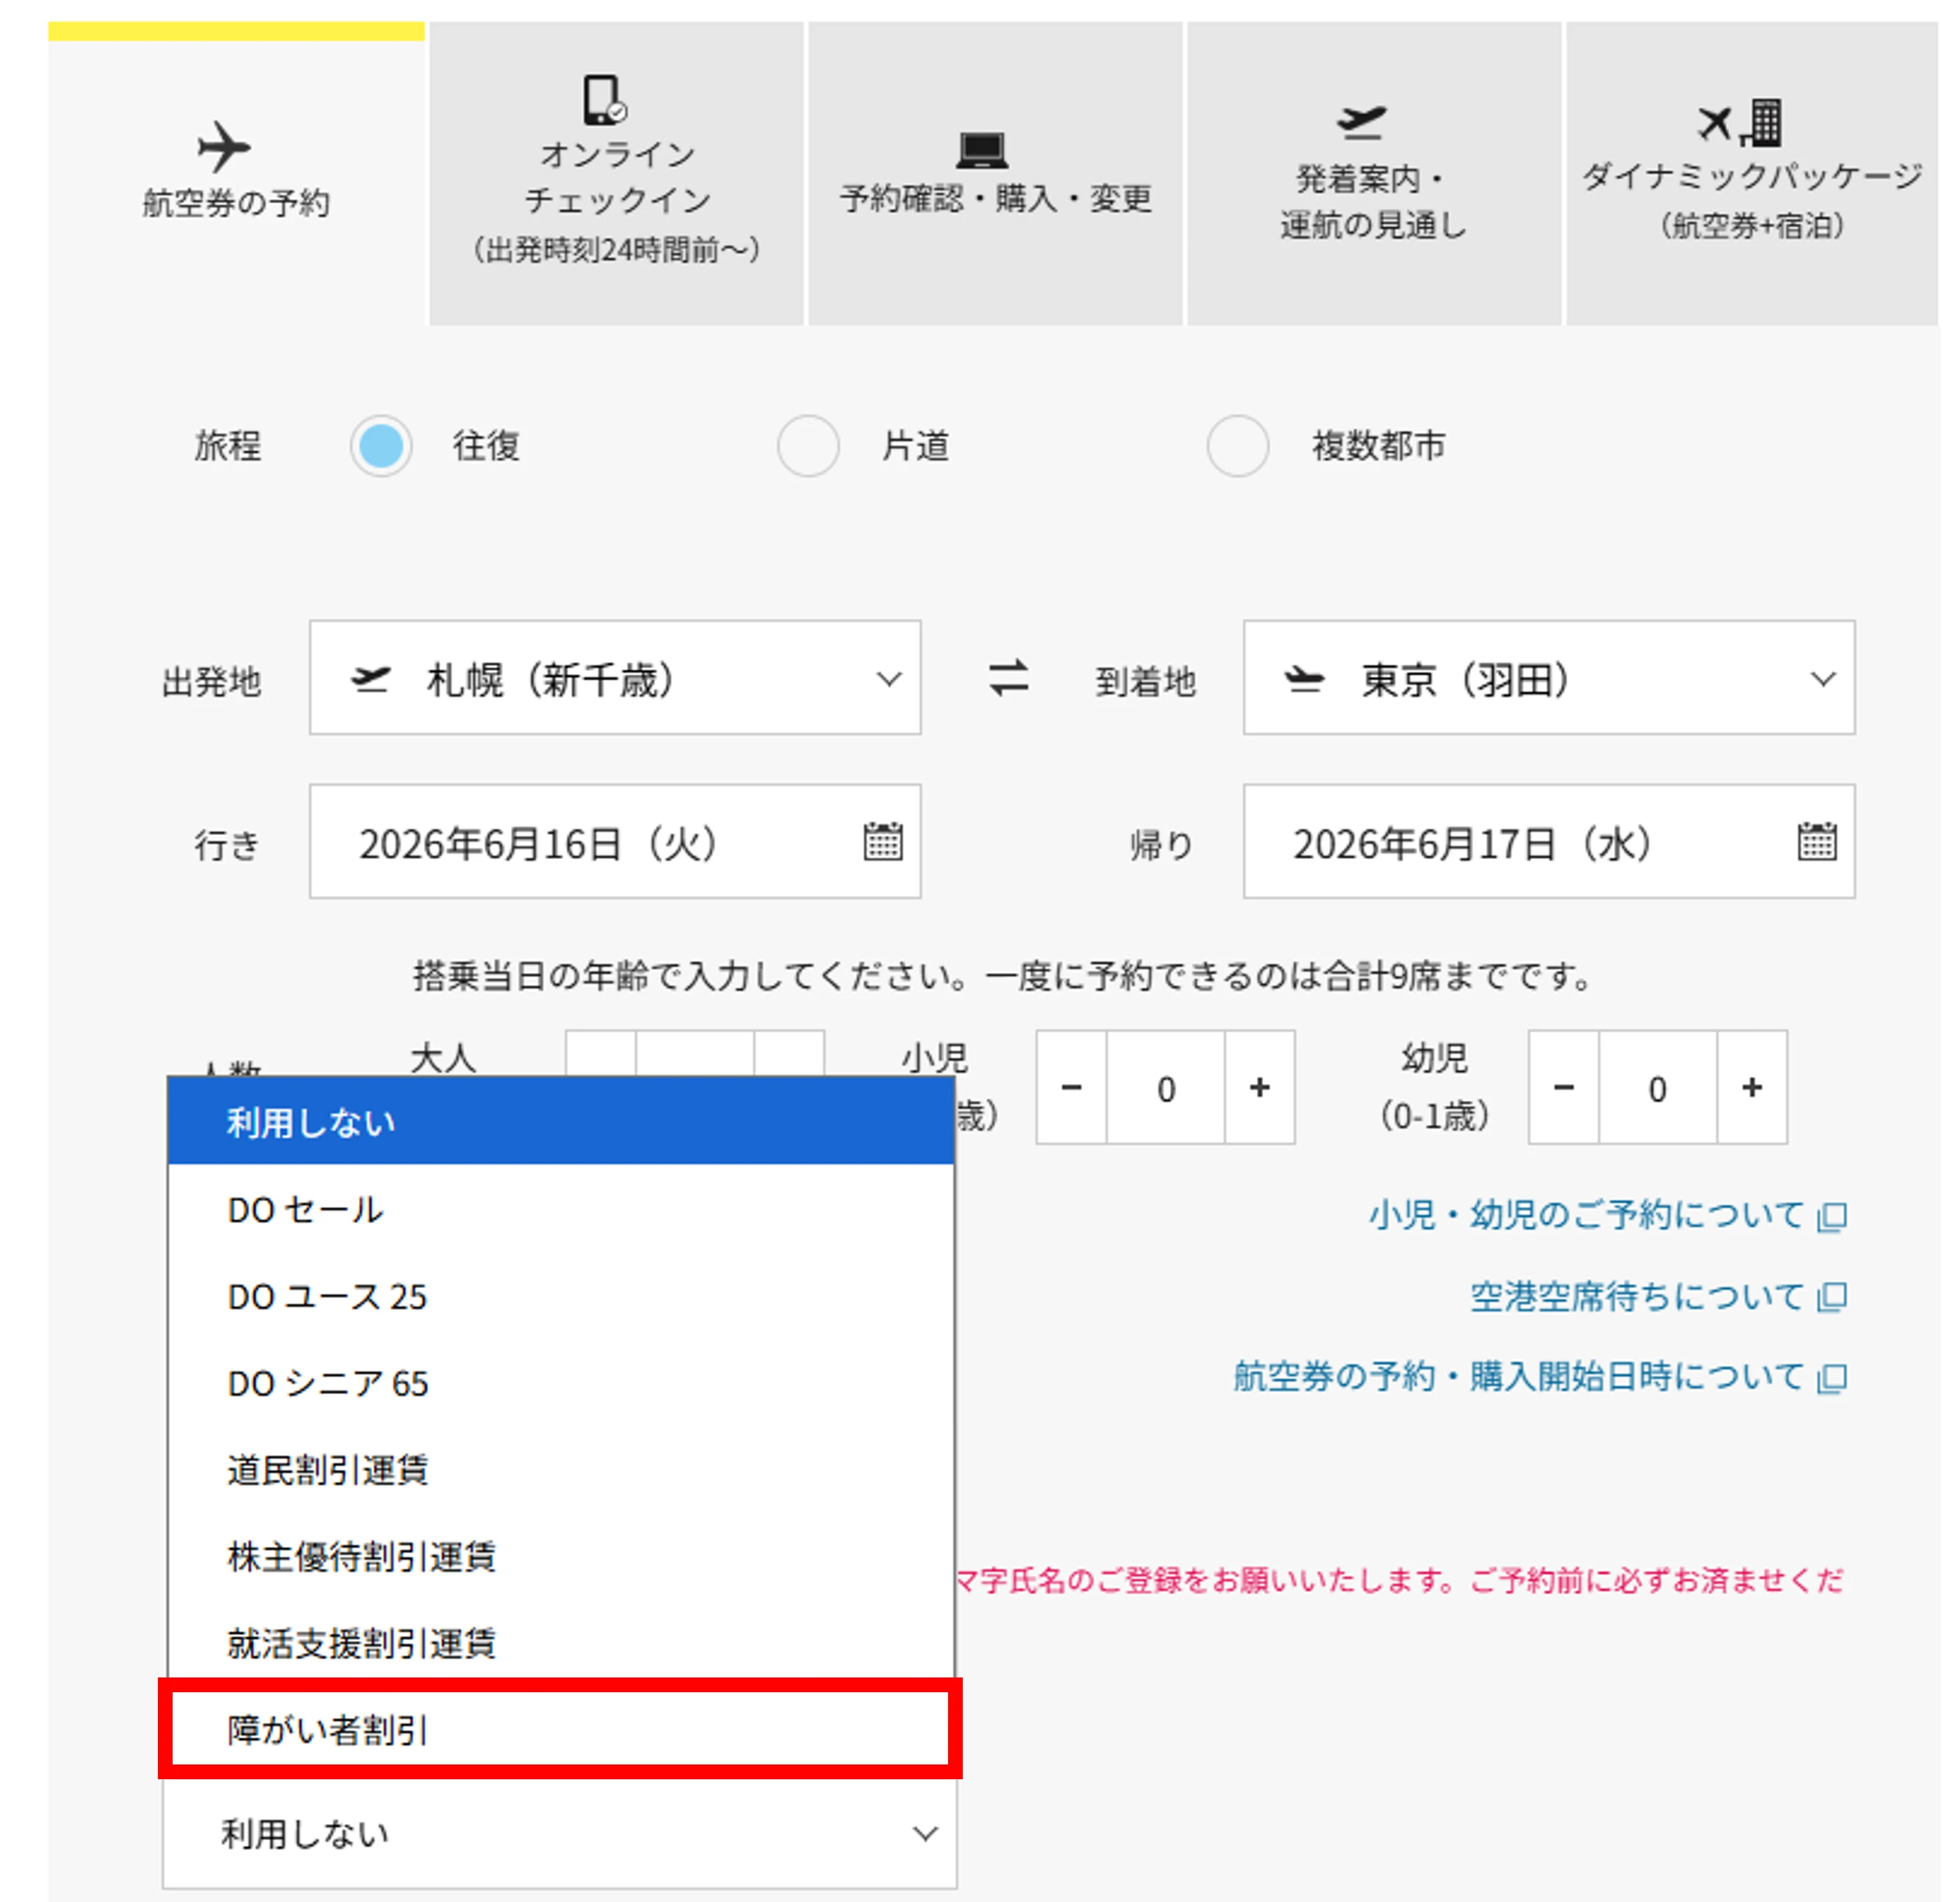
Task: Open the 出発地 departure airport dropdown
Action: [615, 678]
